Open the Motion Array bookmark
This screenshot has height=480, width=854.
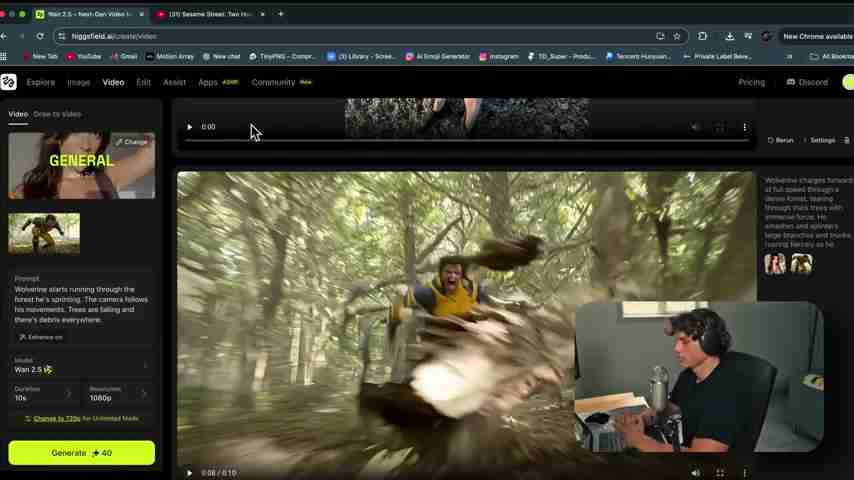tap(170, 56)
